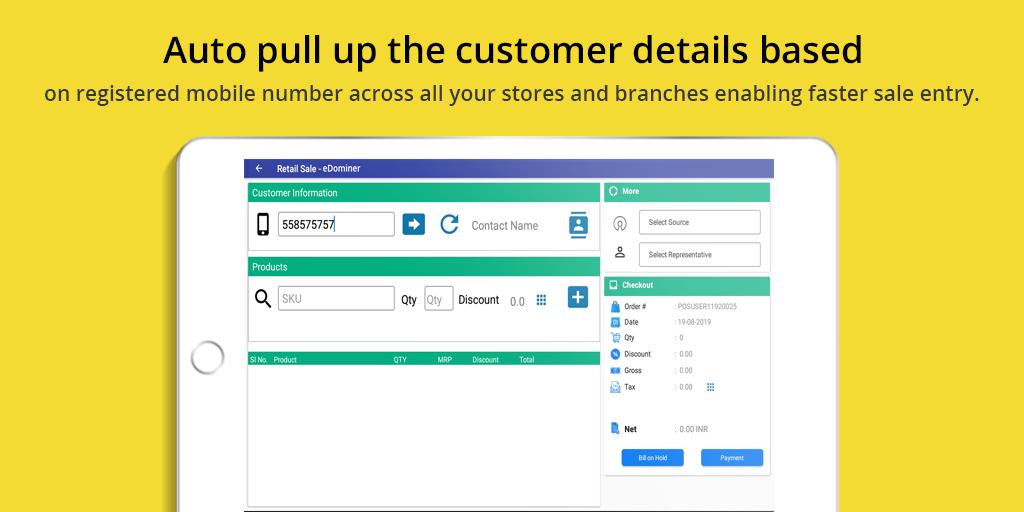1024x512 pixels.
Task: Click the MRP column header
Action: 445,360
